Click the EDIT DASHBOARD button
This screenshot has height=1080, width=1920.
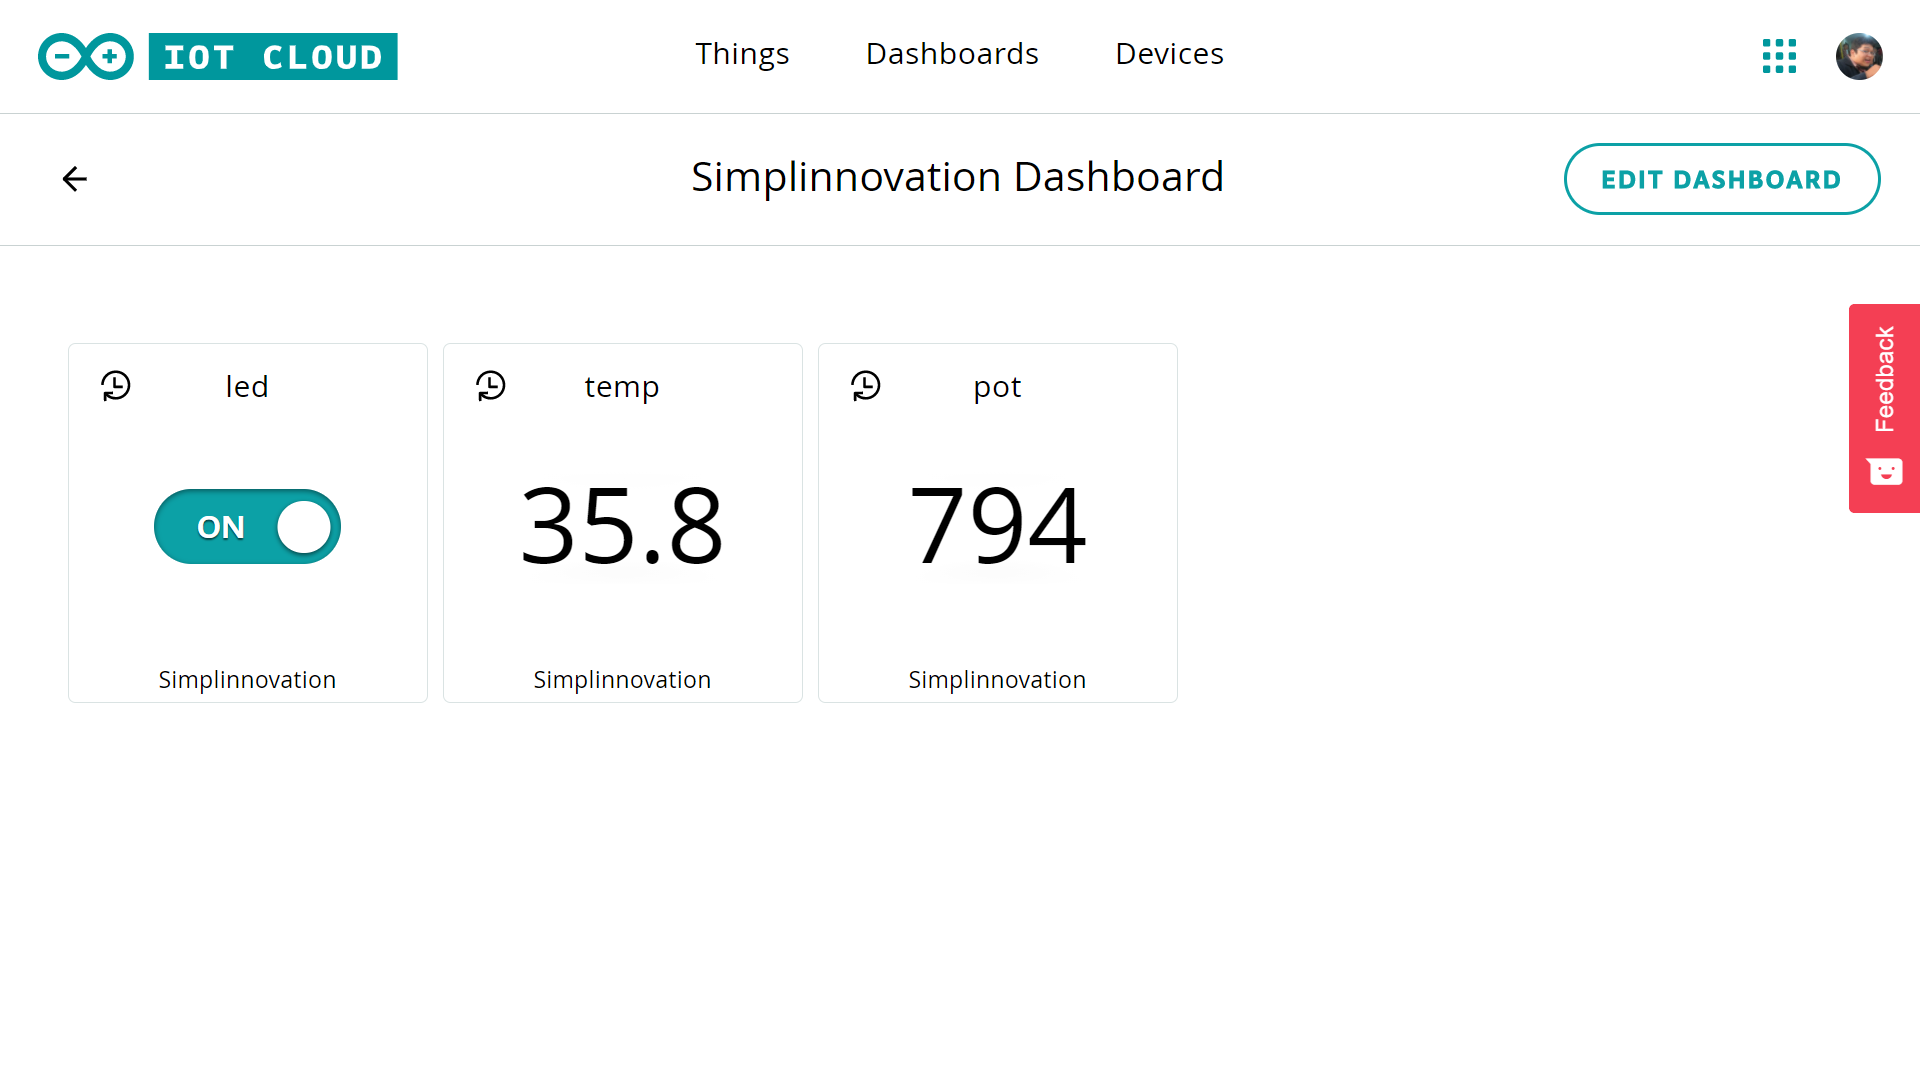coord(1722,179)
